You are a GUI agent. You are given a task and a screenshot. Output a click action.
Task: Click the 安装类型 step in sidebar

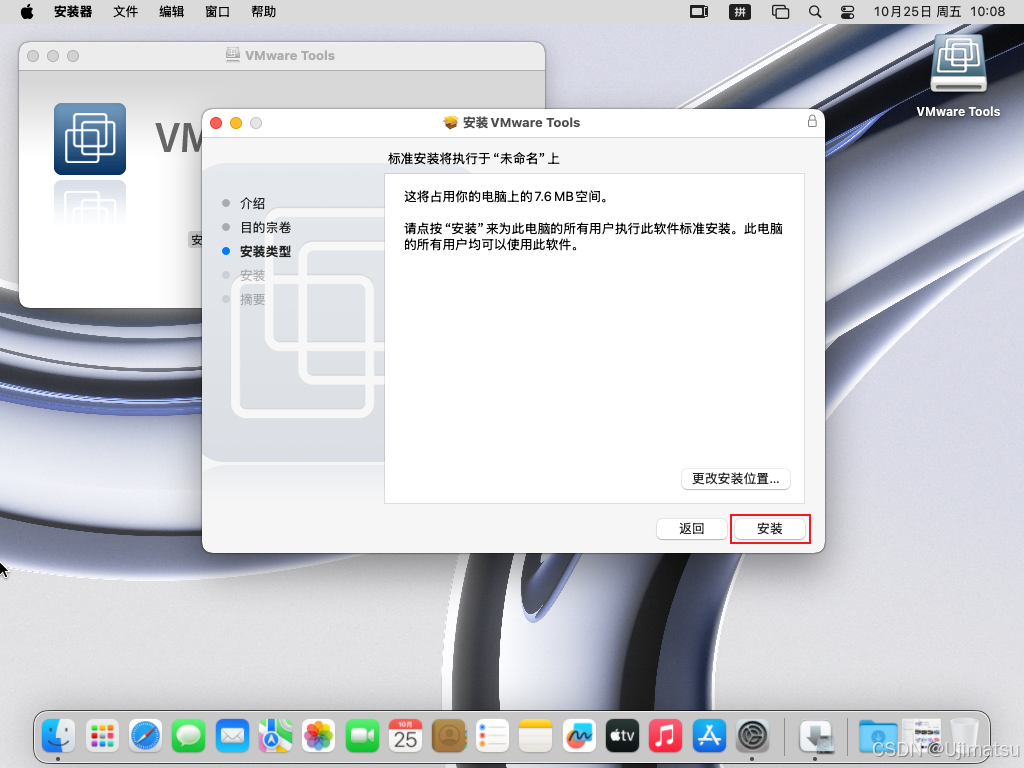coord(266,251)
